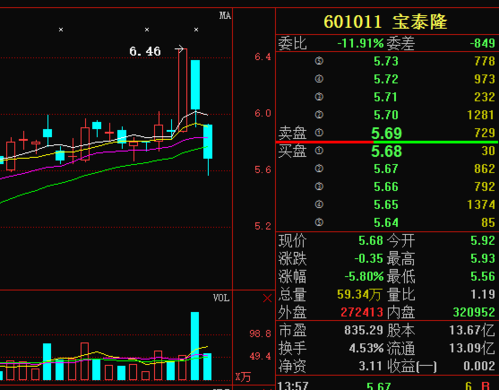Click sell volume 1281 at 5.70
The image size is (499, 390).
[x=481, y=115]
